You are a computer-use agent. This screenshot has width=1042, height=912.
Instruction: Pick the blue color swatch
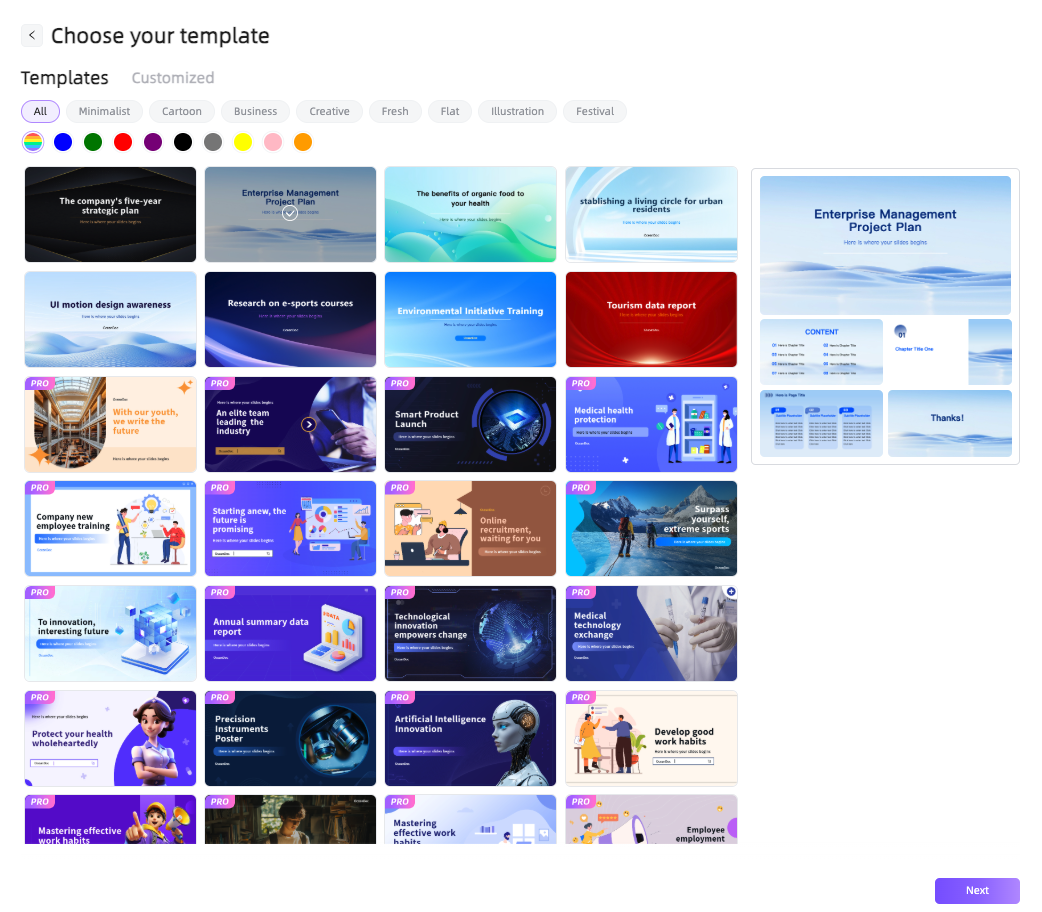pos(63,142)
